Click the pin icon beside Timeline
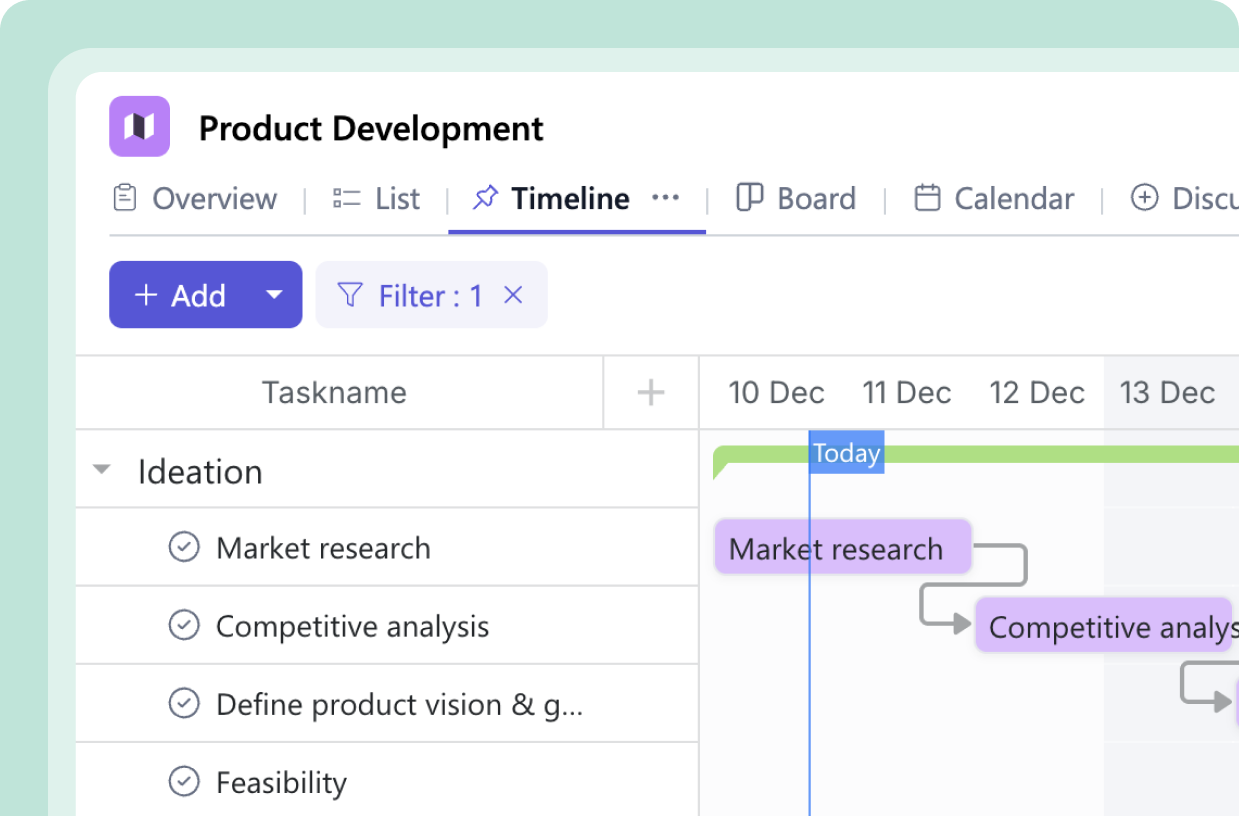The width and height of the screenshot is (1239, 816). pos(485,197)
